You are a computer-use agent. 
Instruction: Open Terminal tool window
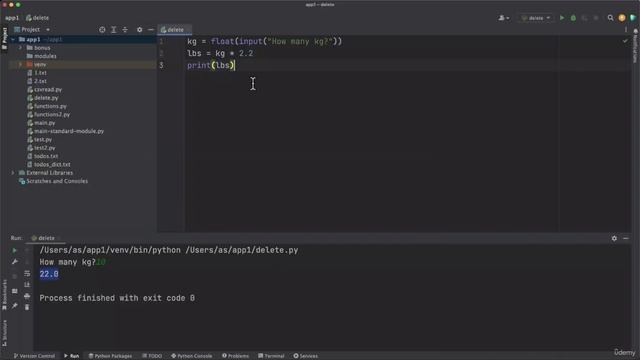click(271, 356)
